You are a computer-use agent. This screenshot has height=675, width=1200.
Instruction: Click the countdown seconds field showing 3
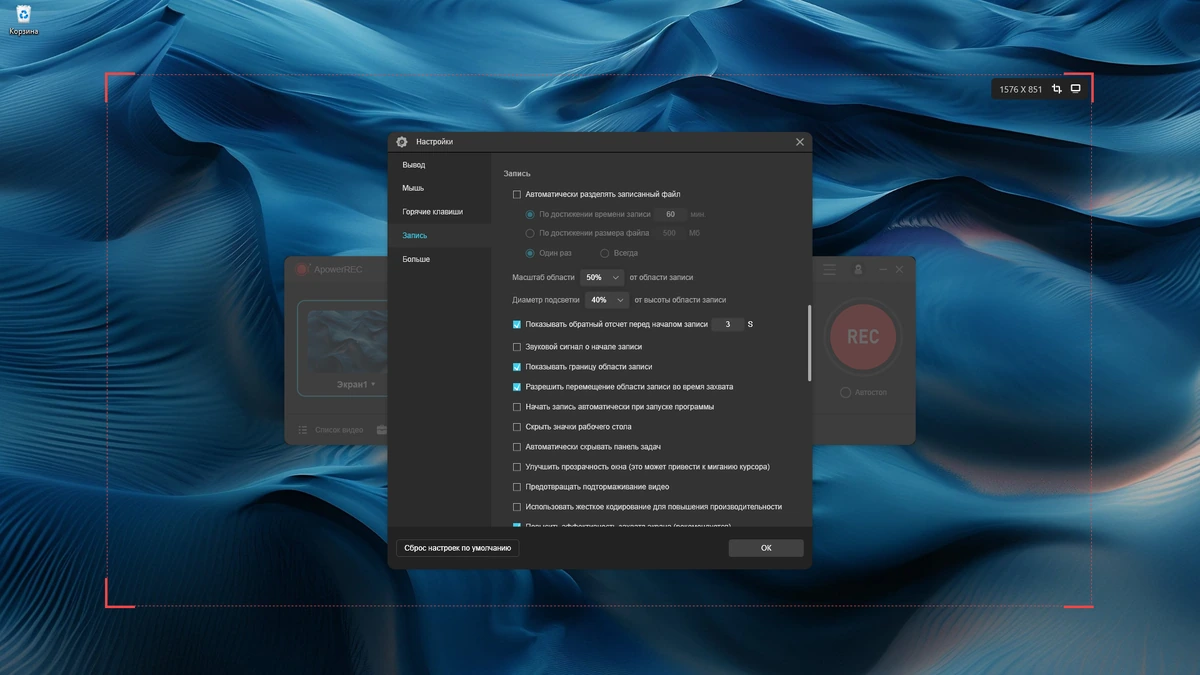tap(728, 325)
